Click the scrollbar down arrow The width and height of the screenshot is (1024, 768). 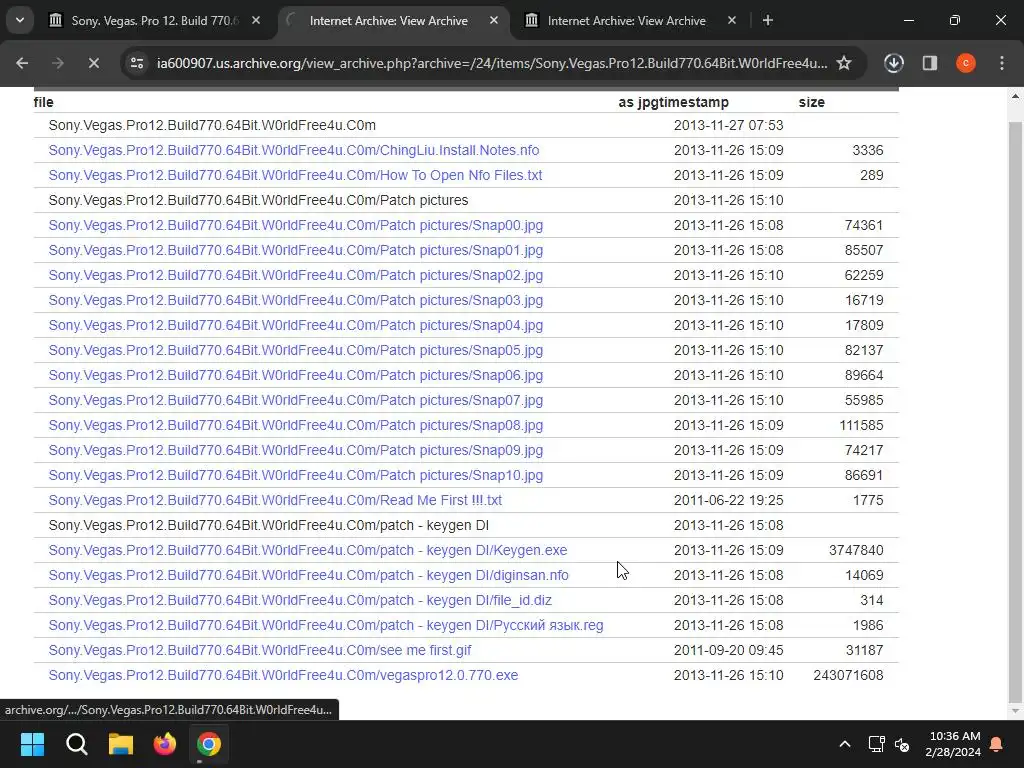click(1015, 711)
